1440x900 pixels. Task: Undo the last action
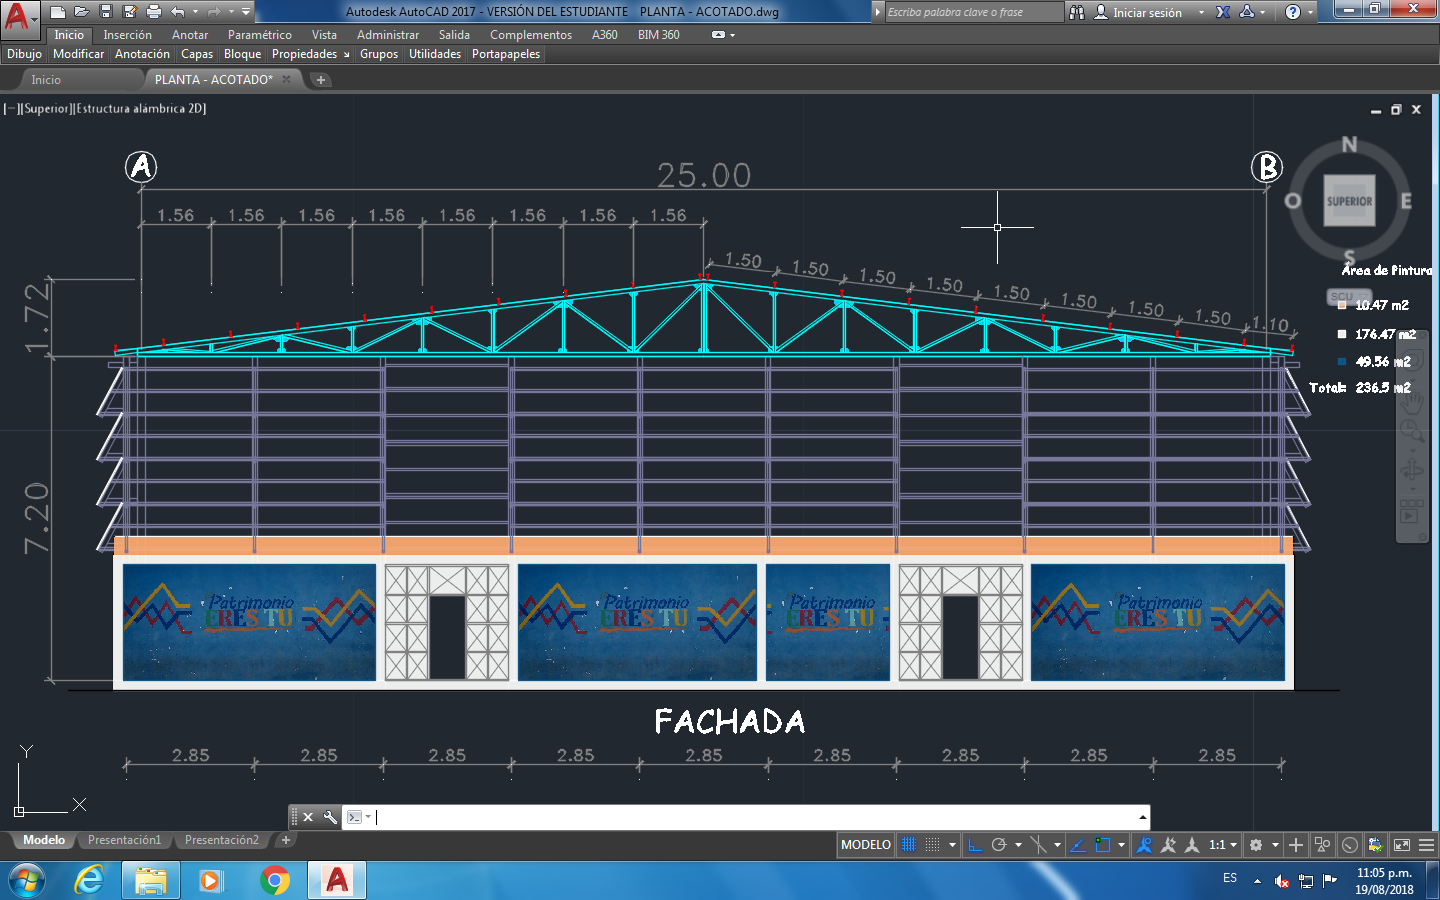(x=178, y=12)
